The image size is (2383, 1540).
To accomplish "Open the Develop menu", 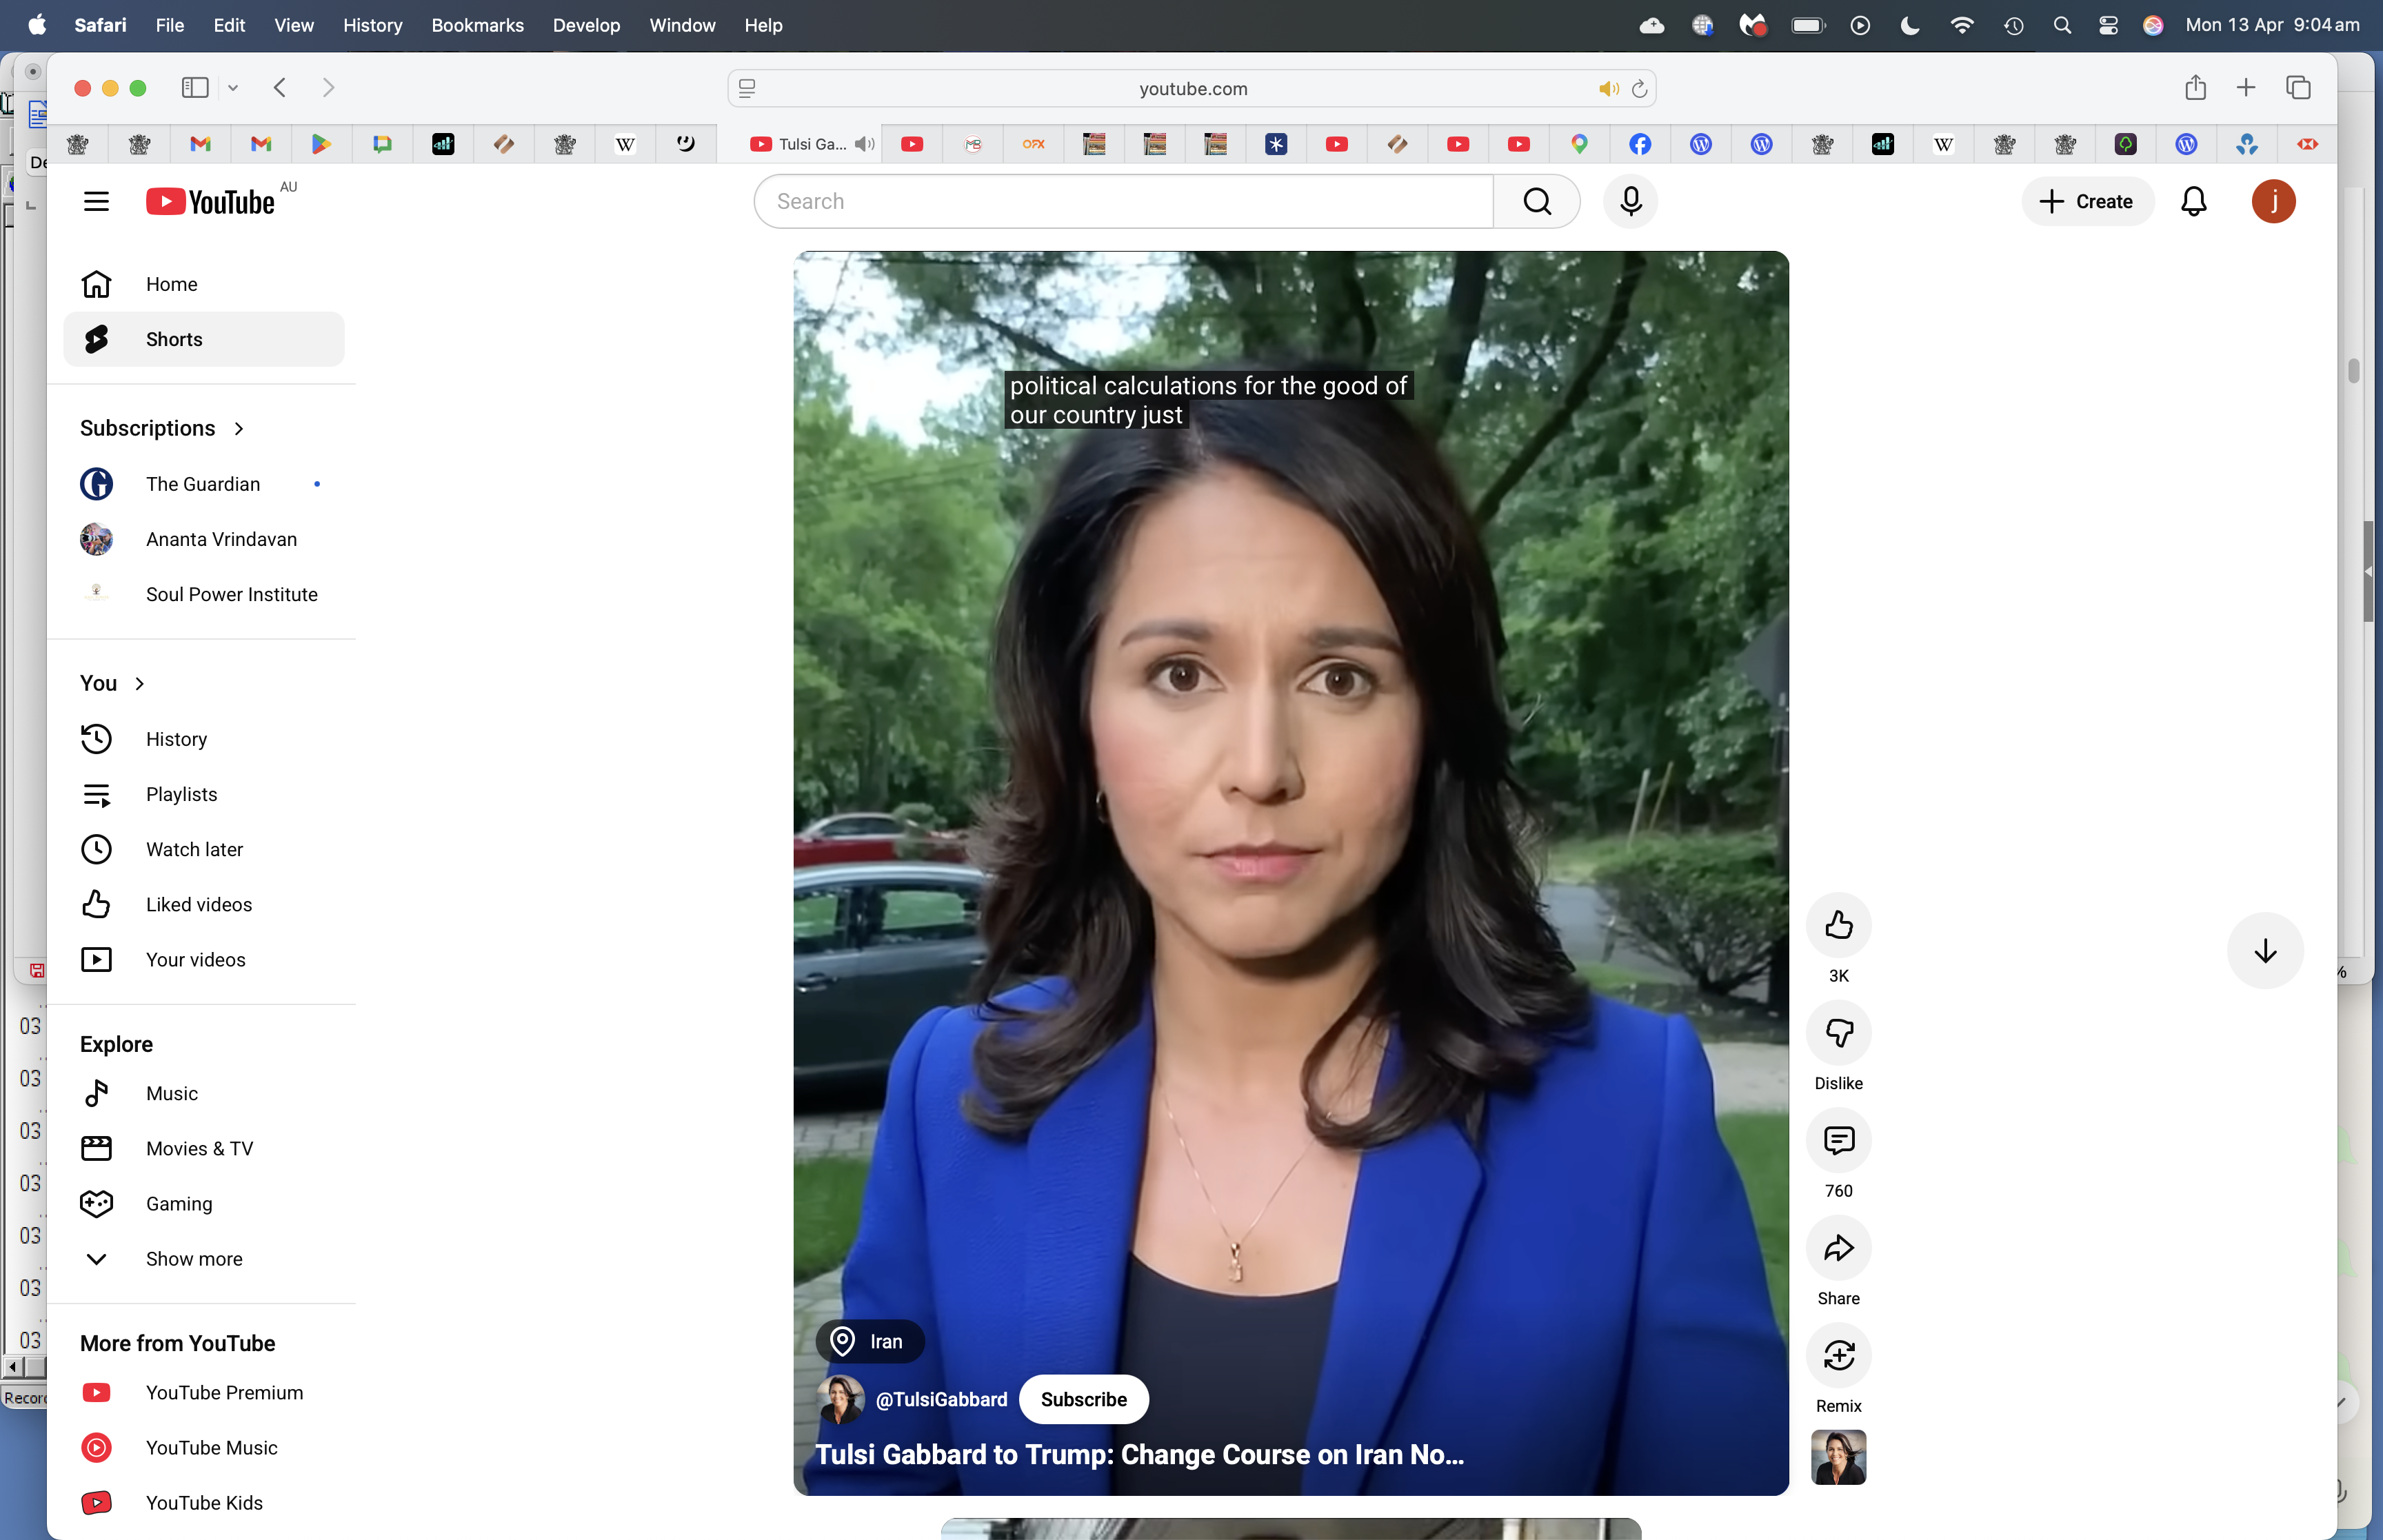I will pos(586,25).
